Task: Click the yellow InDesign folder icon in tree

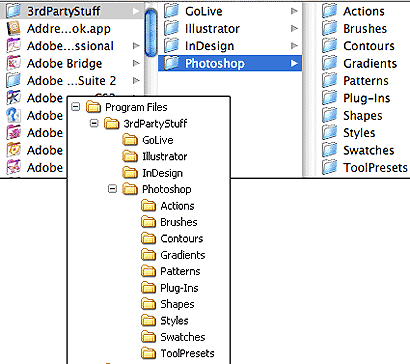Action: pyautogui.click(x=130, y=173)
